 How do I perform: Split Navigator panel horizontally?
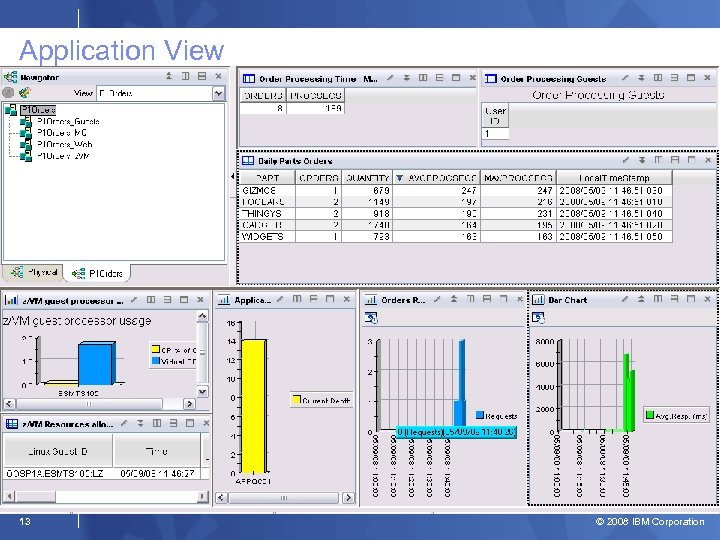click(202, 76)
